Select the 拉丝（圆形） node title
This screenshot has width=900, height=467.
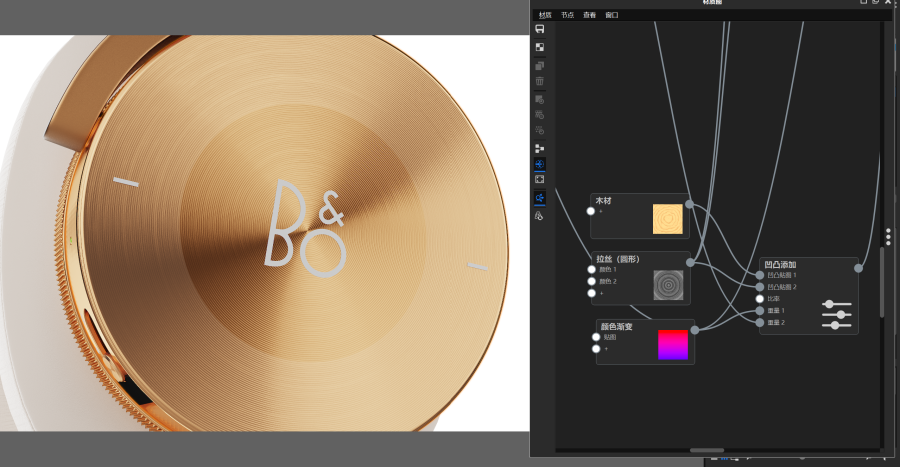pyautogui.click(x=618, y=259)
